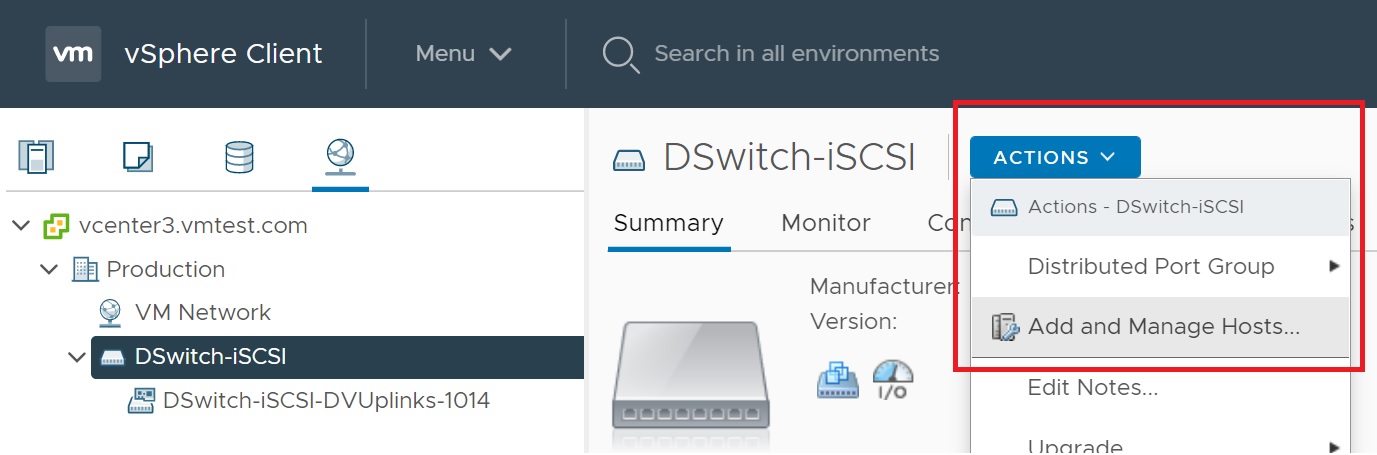The image size is (1377, 455).
Task: Collapse the vcenter3.vmtest.com tree node
Action: coord(22,226)
